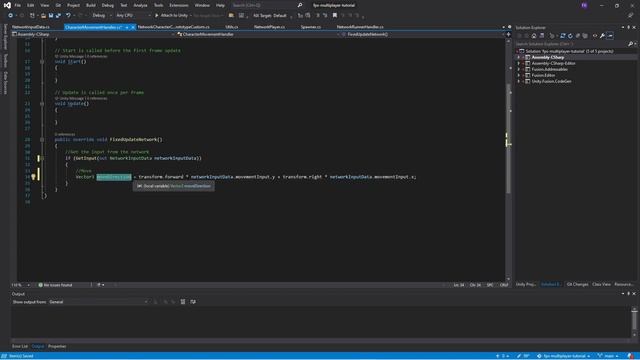Click the Output panel vertical scrollbar
Viewport: 640px width, 360px height.
pos(634,321)
